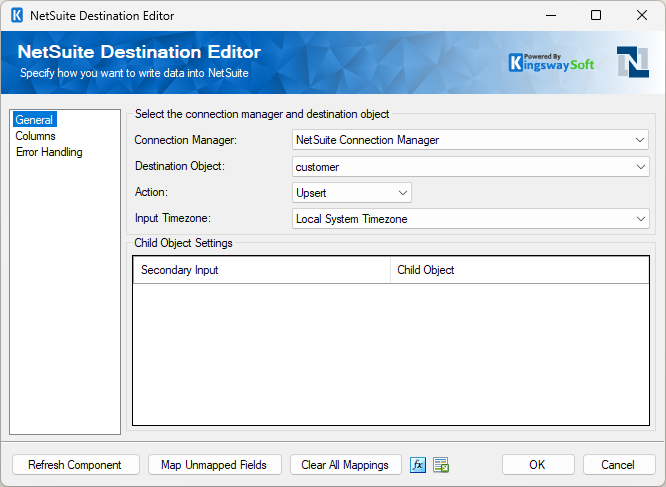Click the Secondary Input column header
Image resolution: width=666 pixels, height=487 pixels.
[x=261, y=270]
